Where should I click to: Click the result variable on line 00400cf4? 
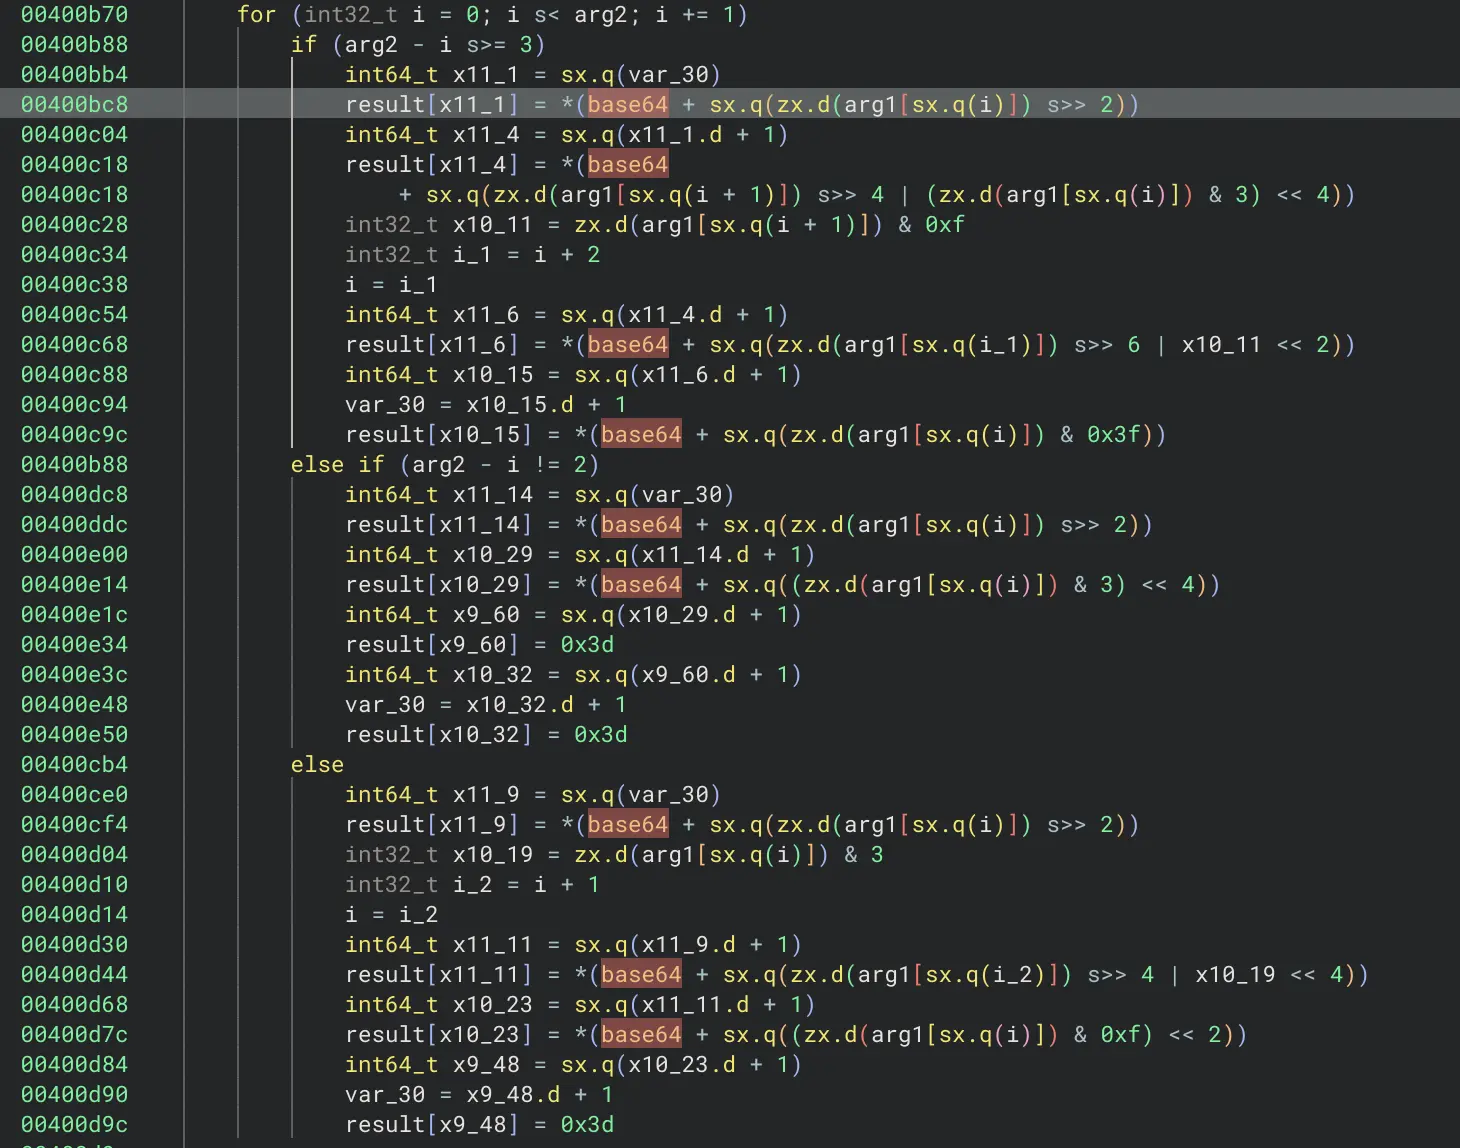coord(385,825)
